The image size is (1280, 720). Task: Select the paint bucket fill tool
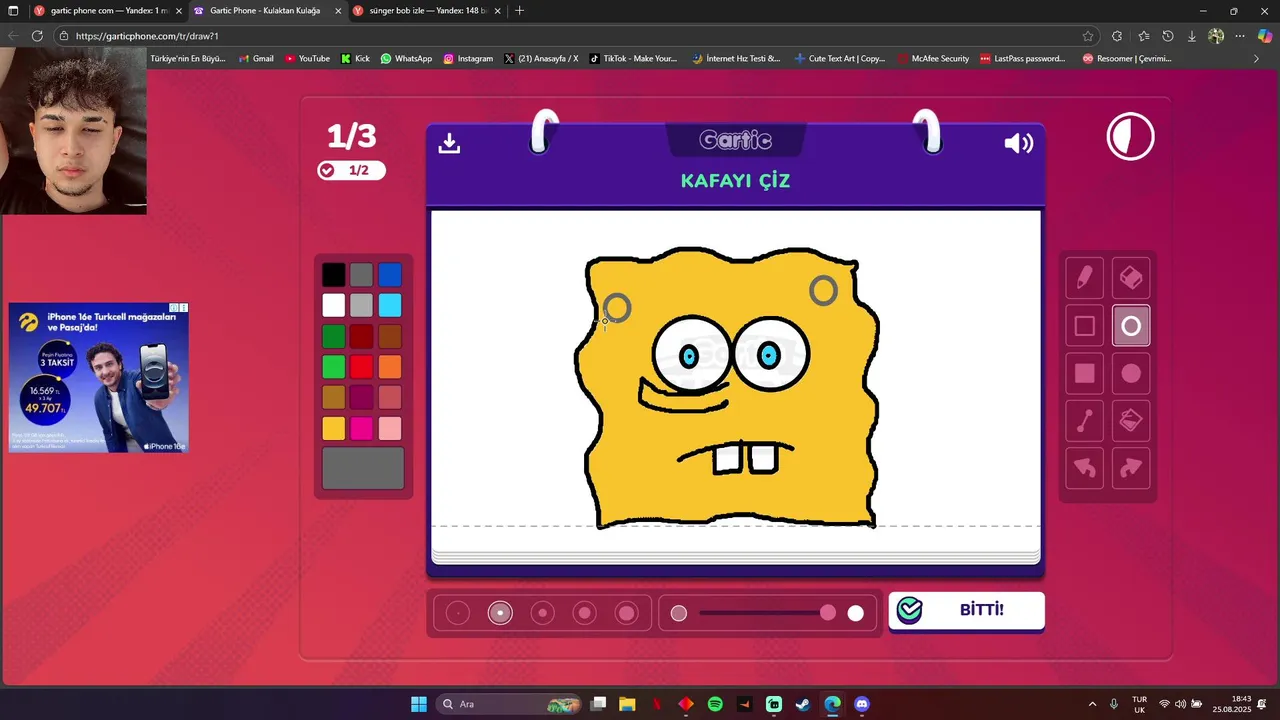pos(1131,421)
